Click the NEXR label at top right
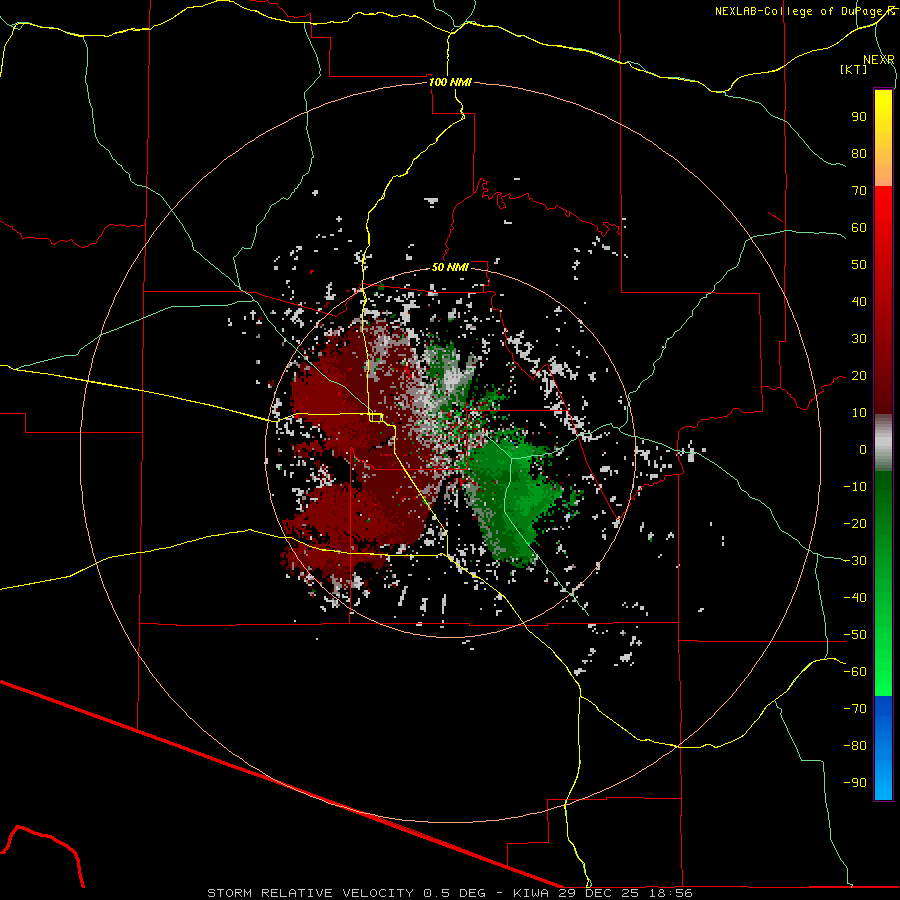900x900 pixels. (878, 60)
